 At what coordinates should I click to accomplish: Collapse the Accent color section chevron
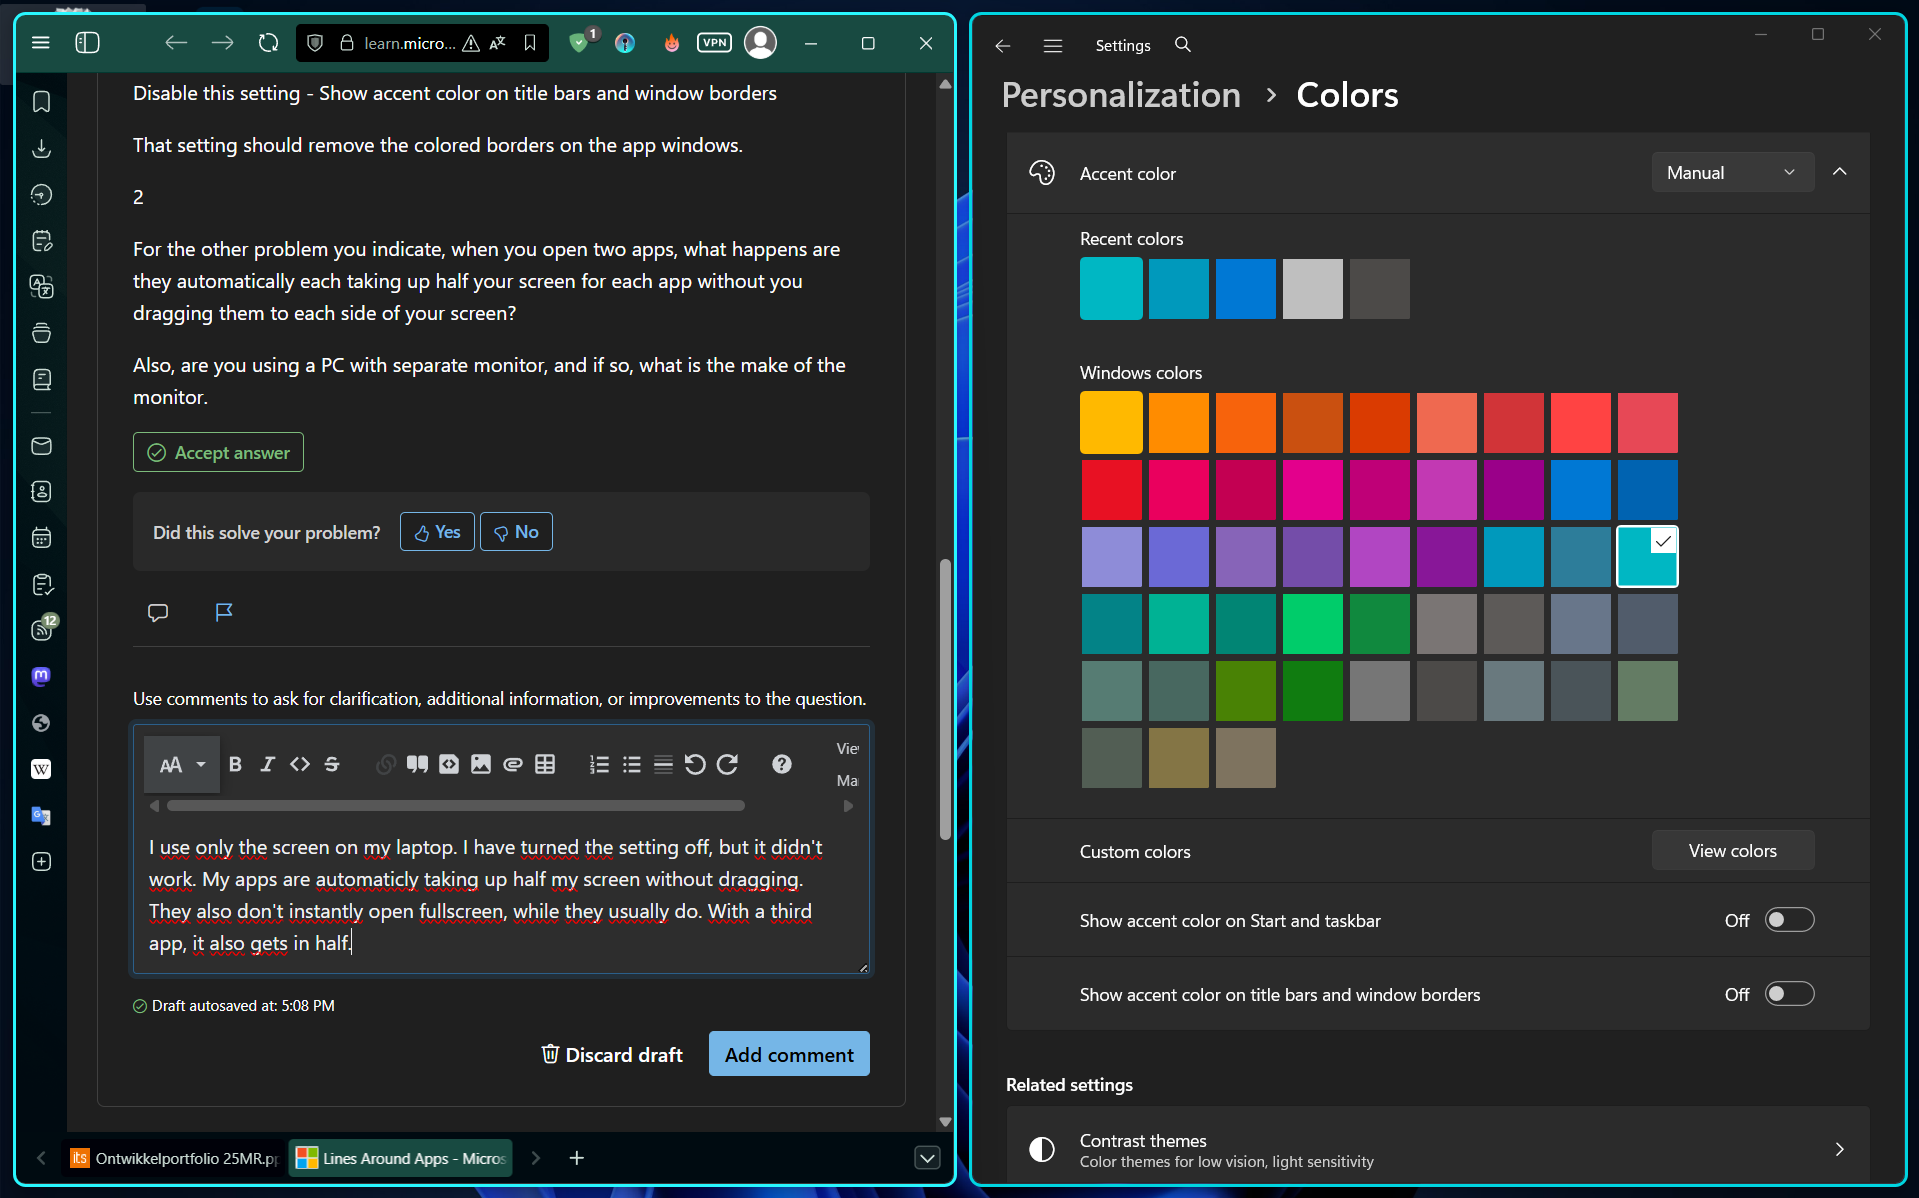1839,172
